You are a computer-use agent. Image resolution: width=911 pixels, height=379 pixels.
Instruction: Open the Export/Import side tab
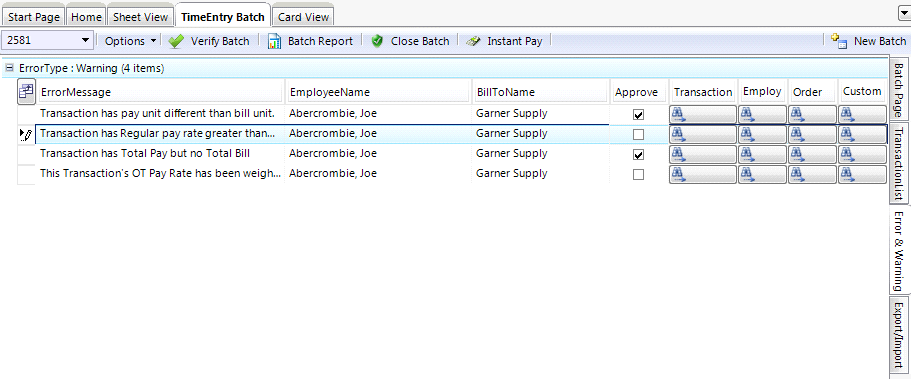(899, 334)
